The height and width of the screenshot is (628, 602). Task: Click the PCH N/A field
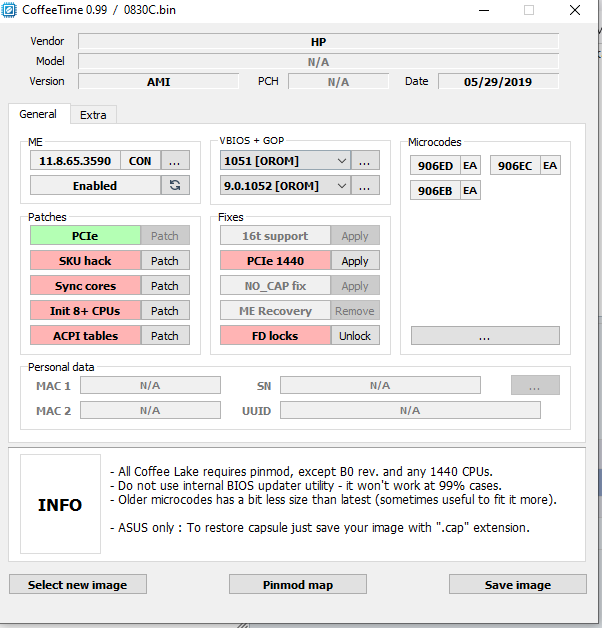(x=338, y=82)
